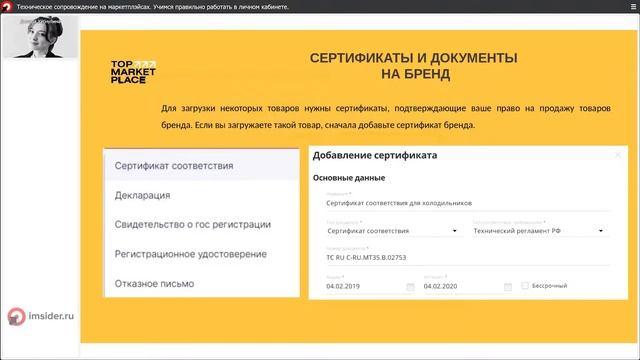This screenshot has width=640, height=360.
Task: Close the Добавление сертификата dialog
Action: [618, 155]
